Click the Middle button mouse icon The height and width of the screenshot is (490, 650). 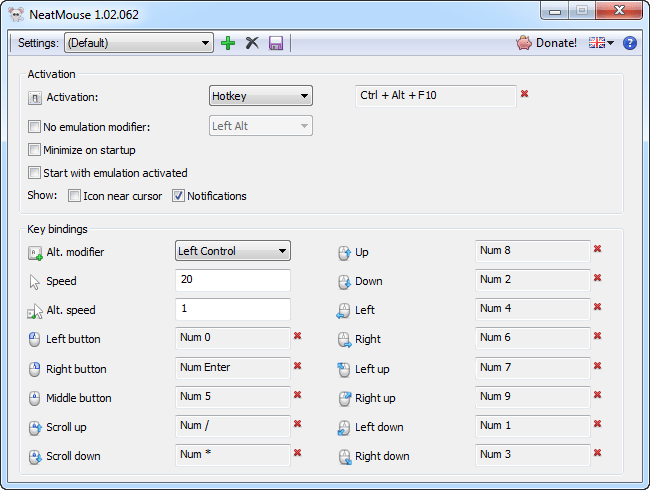[34, 398]
